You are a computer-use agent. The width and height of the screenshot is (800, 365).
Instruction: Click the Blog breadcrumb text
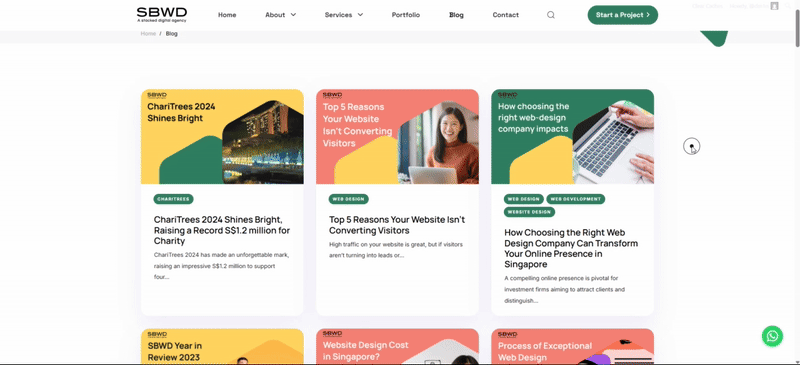171,34
